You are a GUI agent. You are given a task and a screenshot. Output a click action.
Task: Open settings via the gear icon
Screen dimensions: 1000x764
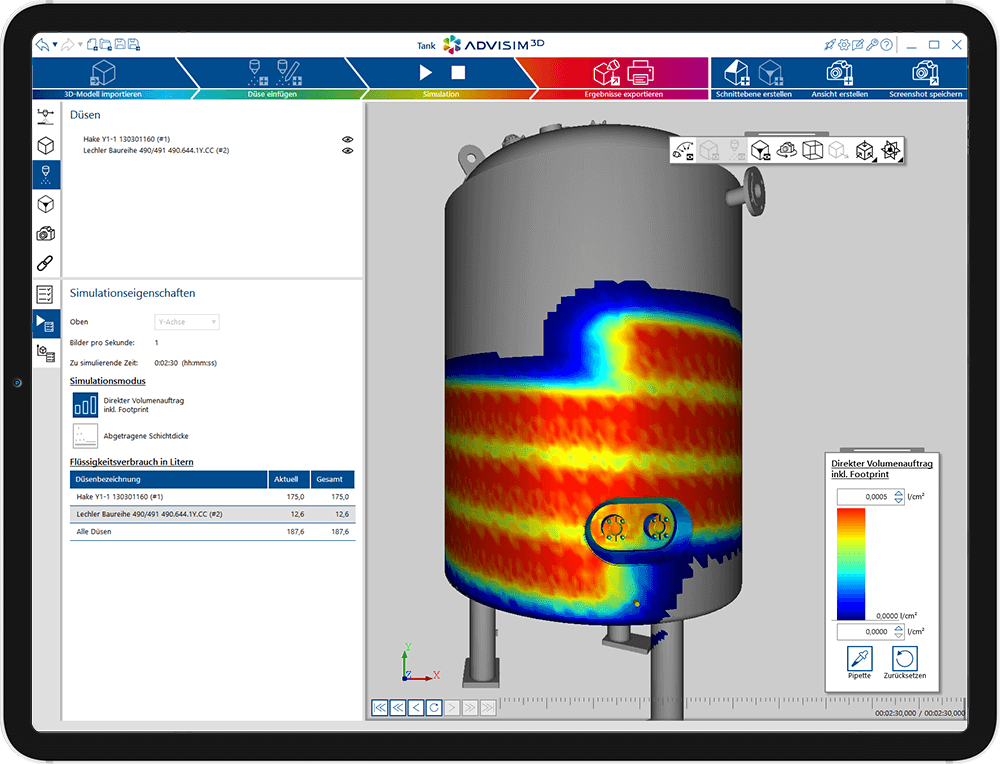point(844,45)
